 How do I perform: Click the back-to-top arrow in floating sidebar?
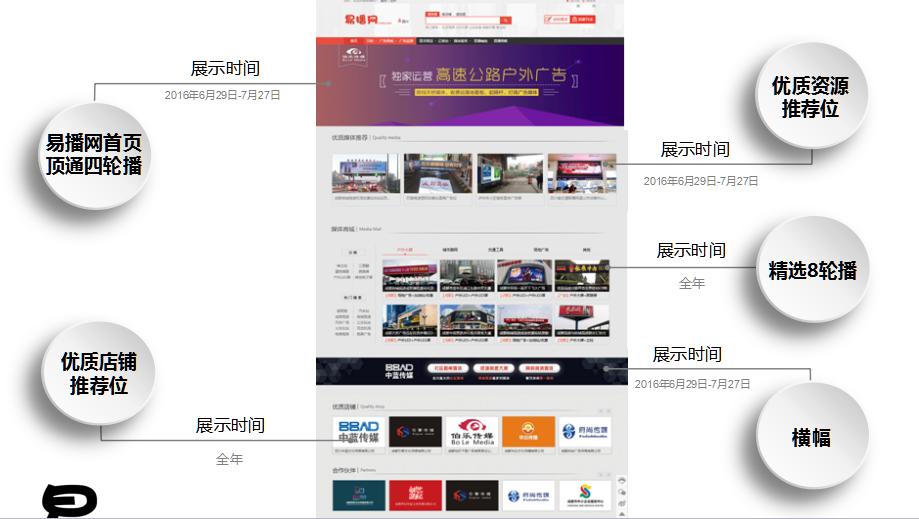622,514
